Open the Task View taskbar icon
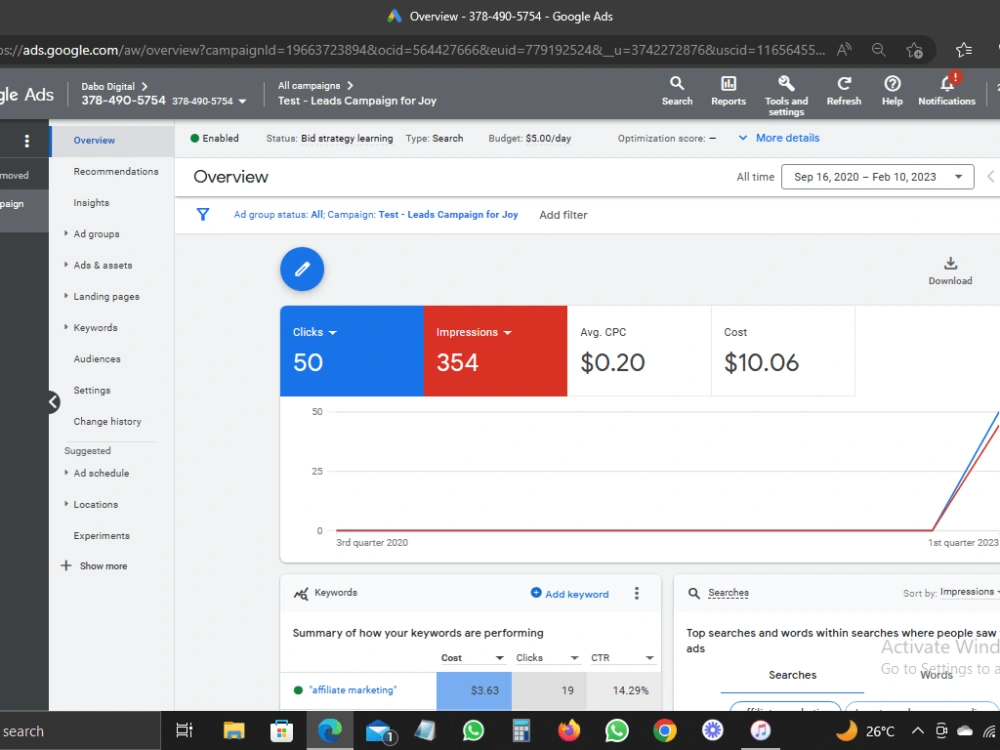This screenshot has height=750, width=1000. (184, 730)
